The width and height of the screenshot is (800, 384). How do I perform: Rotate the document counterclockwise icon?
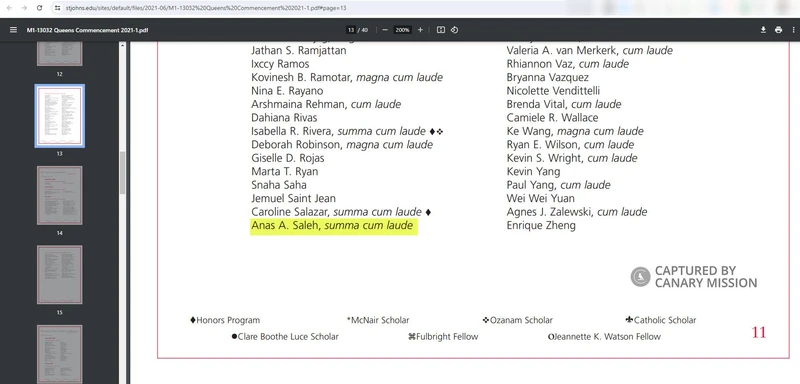455,30
